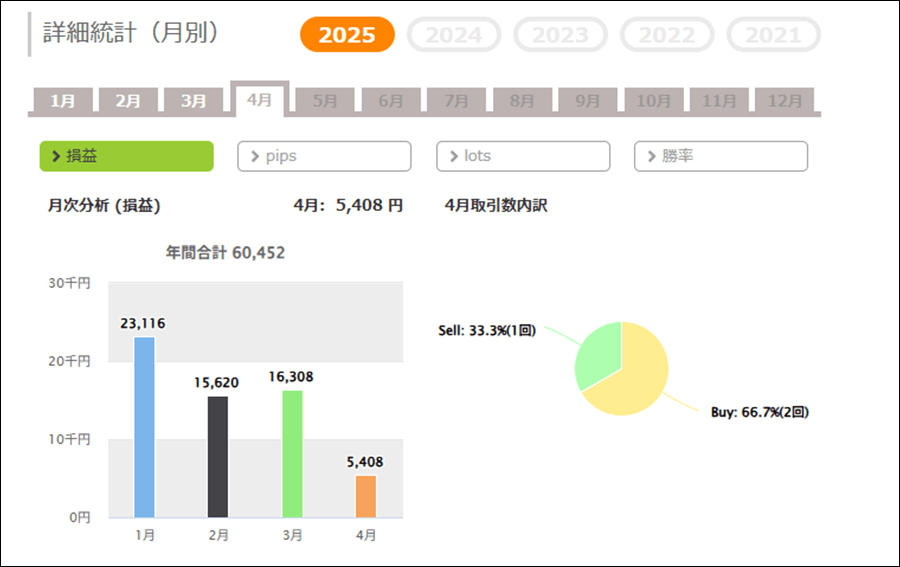Click the 10千円 axis label

click(x=69, y=439)
